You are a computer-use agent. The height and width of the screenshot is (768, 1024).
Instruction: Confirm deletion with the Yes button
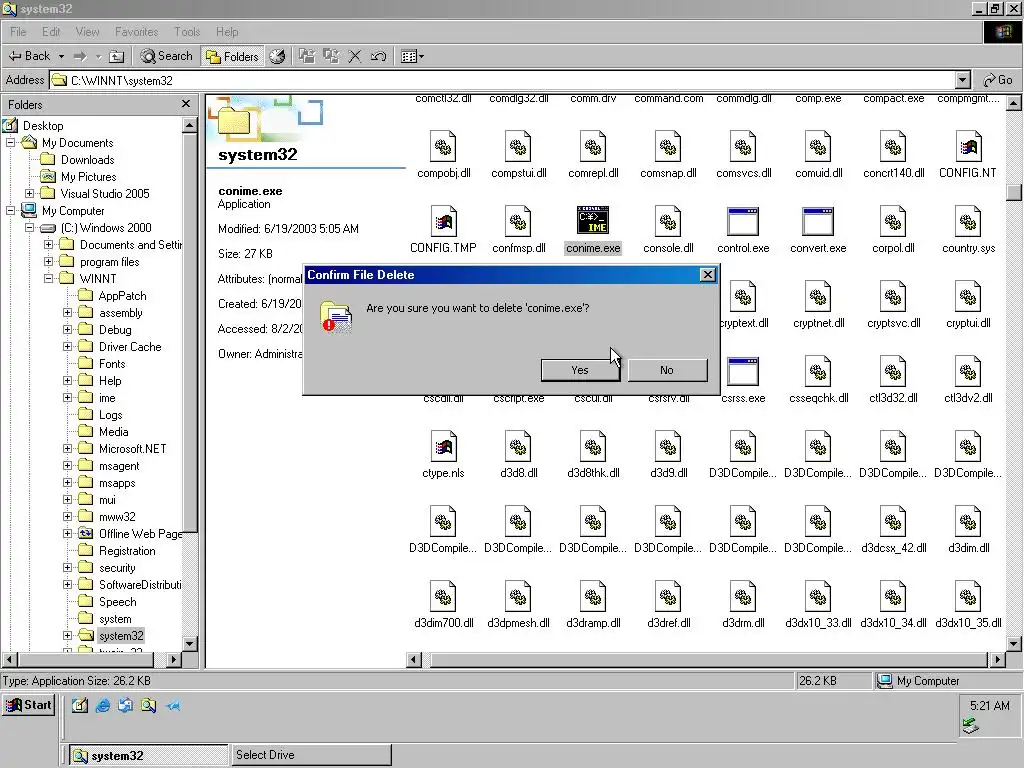tap(580, 370)
